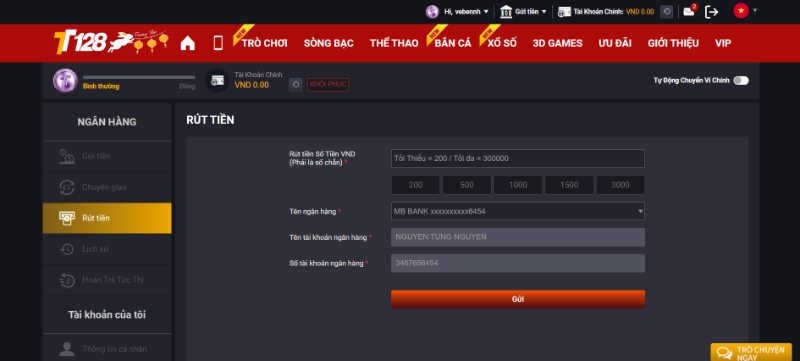This screenshot has width=800, height=361.
Task: Click the Tài khoản của tôi heading
Action: 107,315
